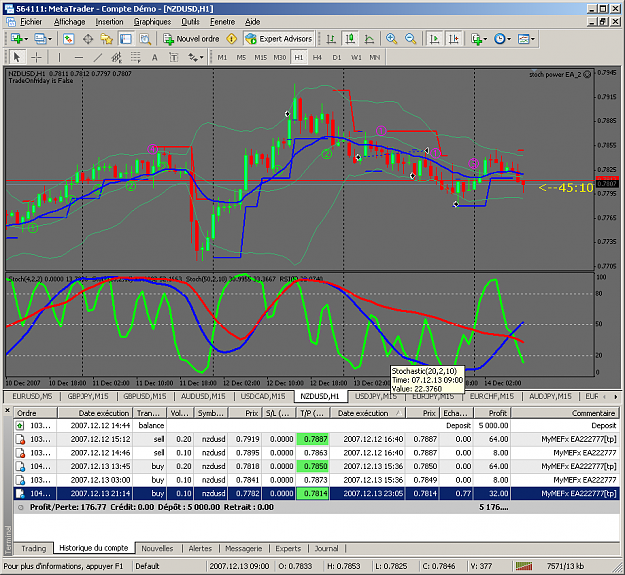Switch to AUDJPY,M15 chart tab

(x=550, y=396)
